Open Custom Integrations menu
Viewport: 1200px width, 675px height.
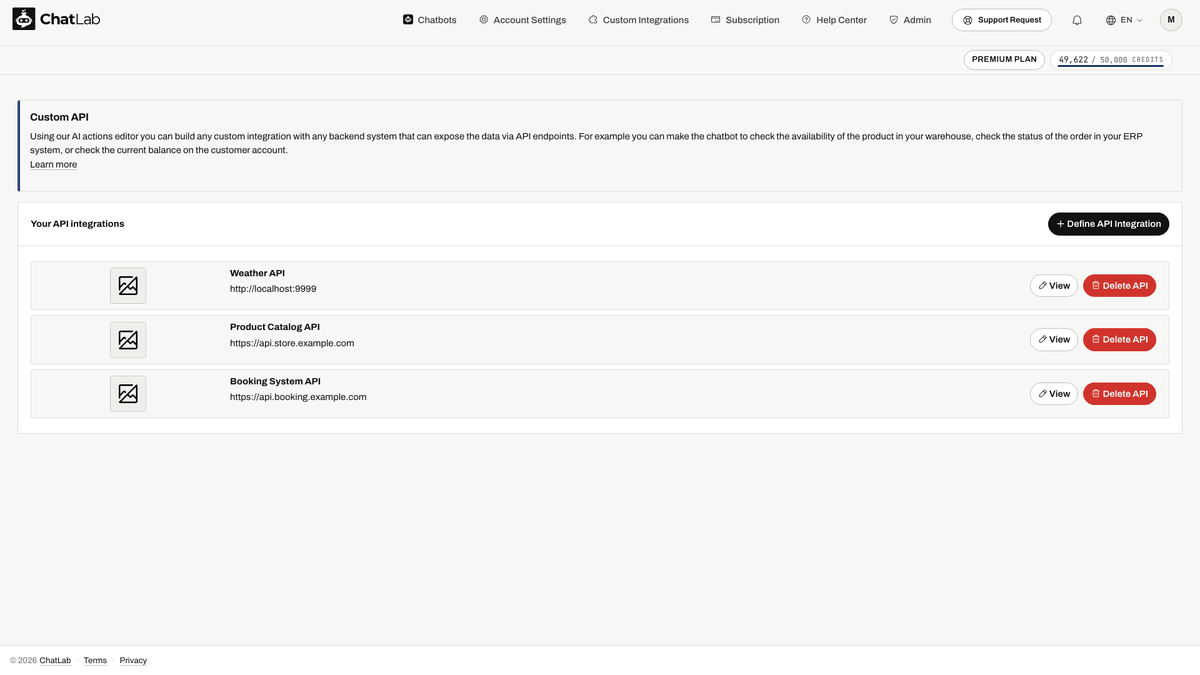[638, 20]
